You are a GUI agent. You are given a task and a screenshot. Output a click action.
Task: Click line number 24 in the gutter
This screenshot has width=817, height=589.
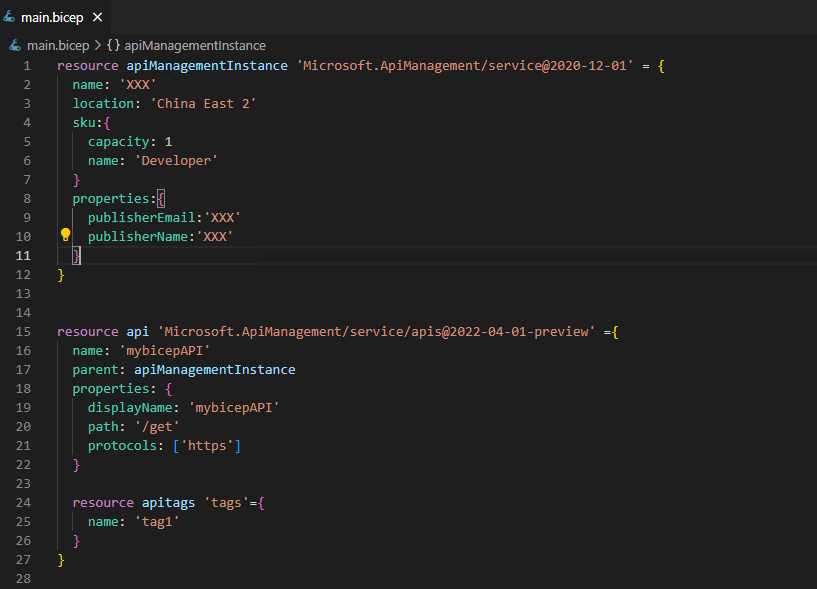[x=26, y=502]
